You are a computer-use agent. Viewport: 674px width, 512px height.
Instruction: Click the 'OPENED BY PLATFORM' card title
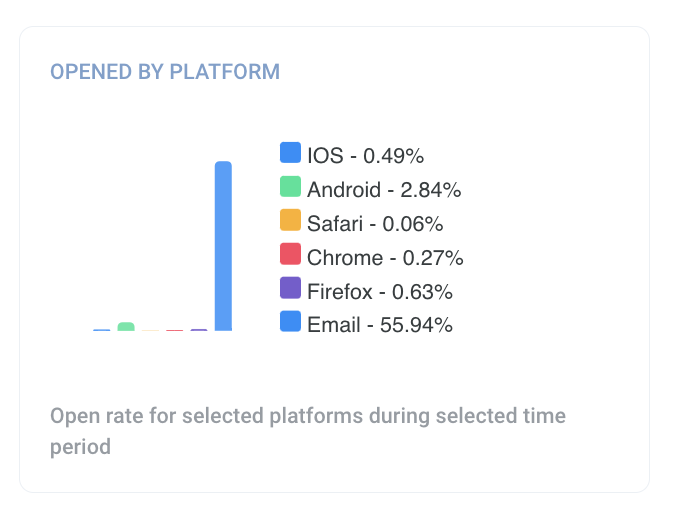pyautogui.click(x=165, y=72)
